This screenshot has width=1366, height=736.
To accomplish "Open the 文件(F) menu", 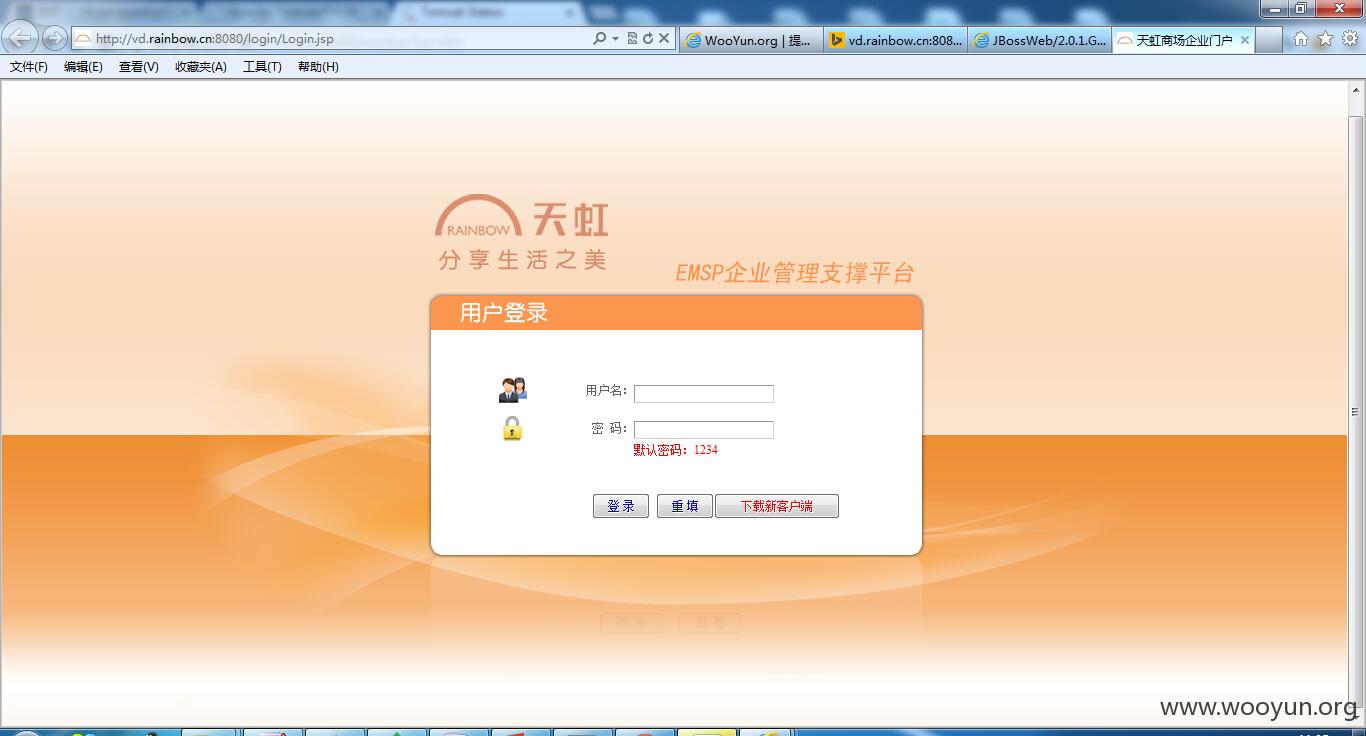I will (x=29, y=67).
